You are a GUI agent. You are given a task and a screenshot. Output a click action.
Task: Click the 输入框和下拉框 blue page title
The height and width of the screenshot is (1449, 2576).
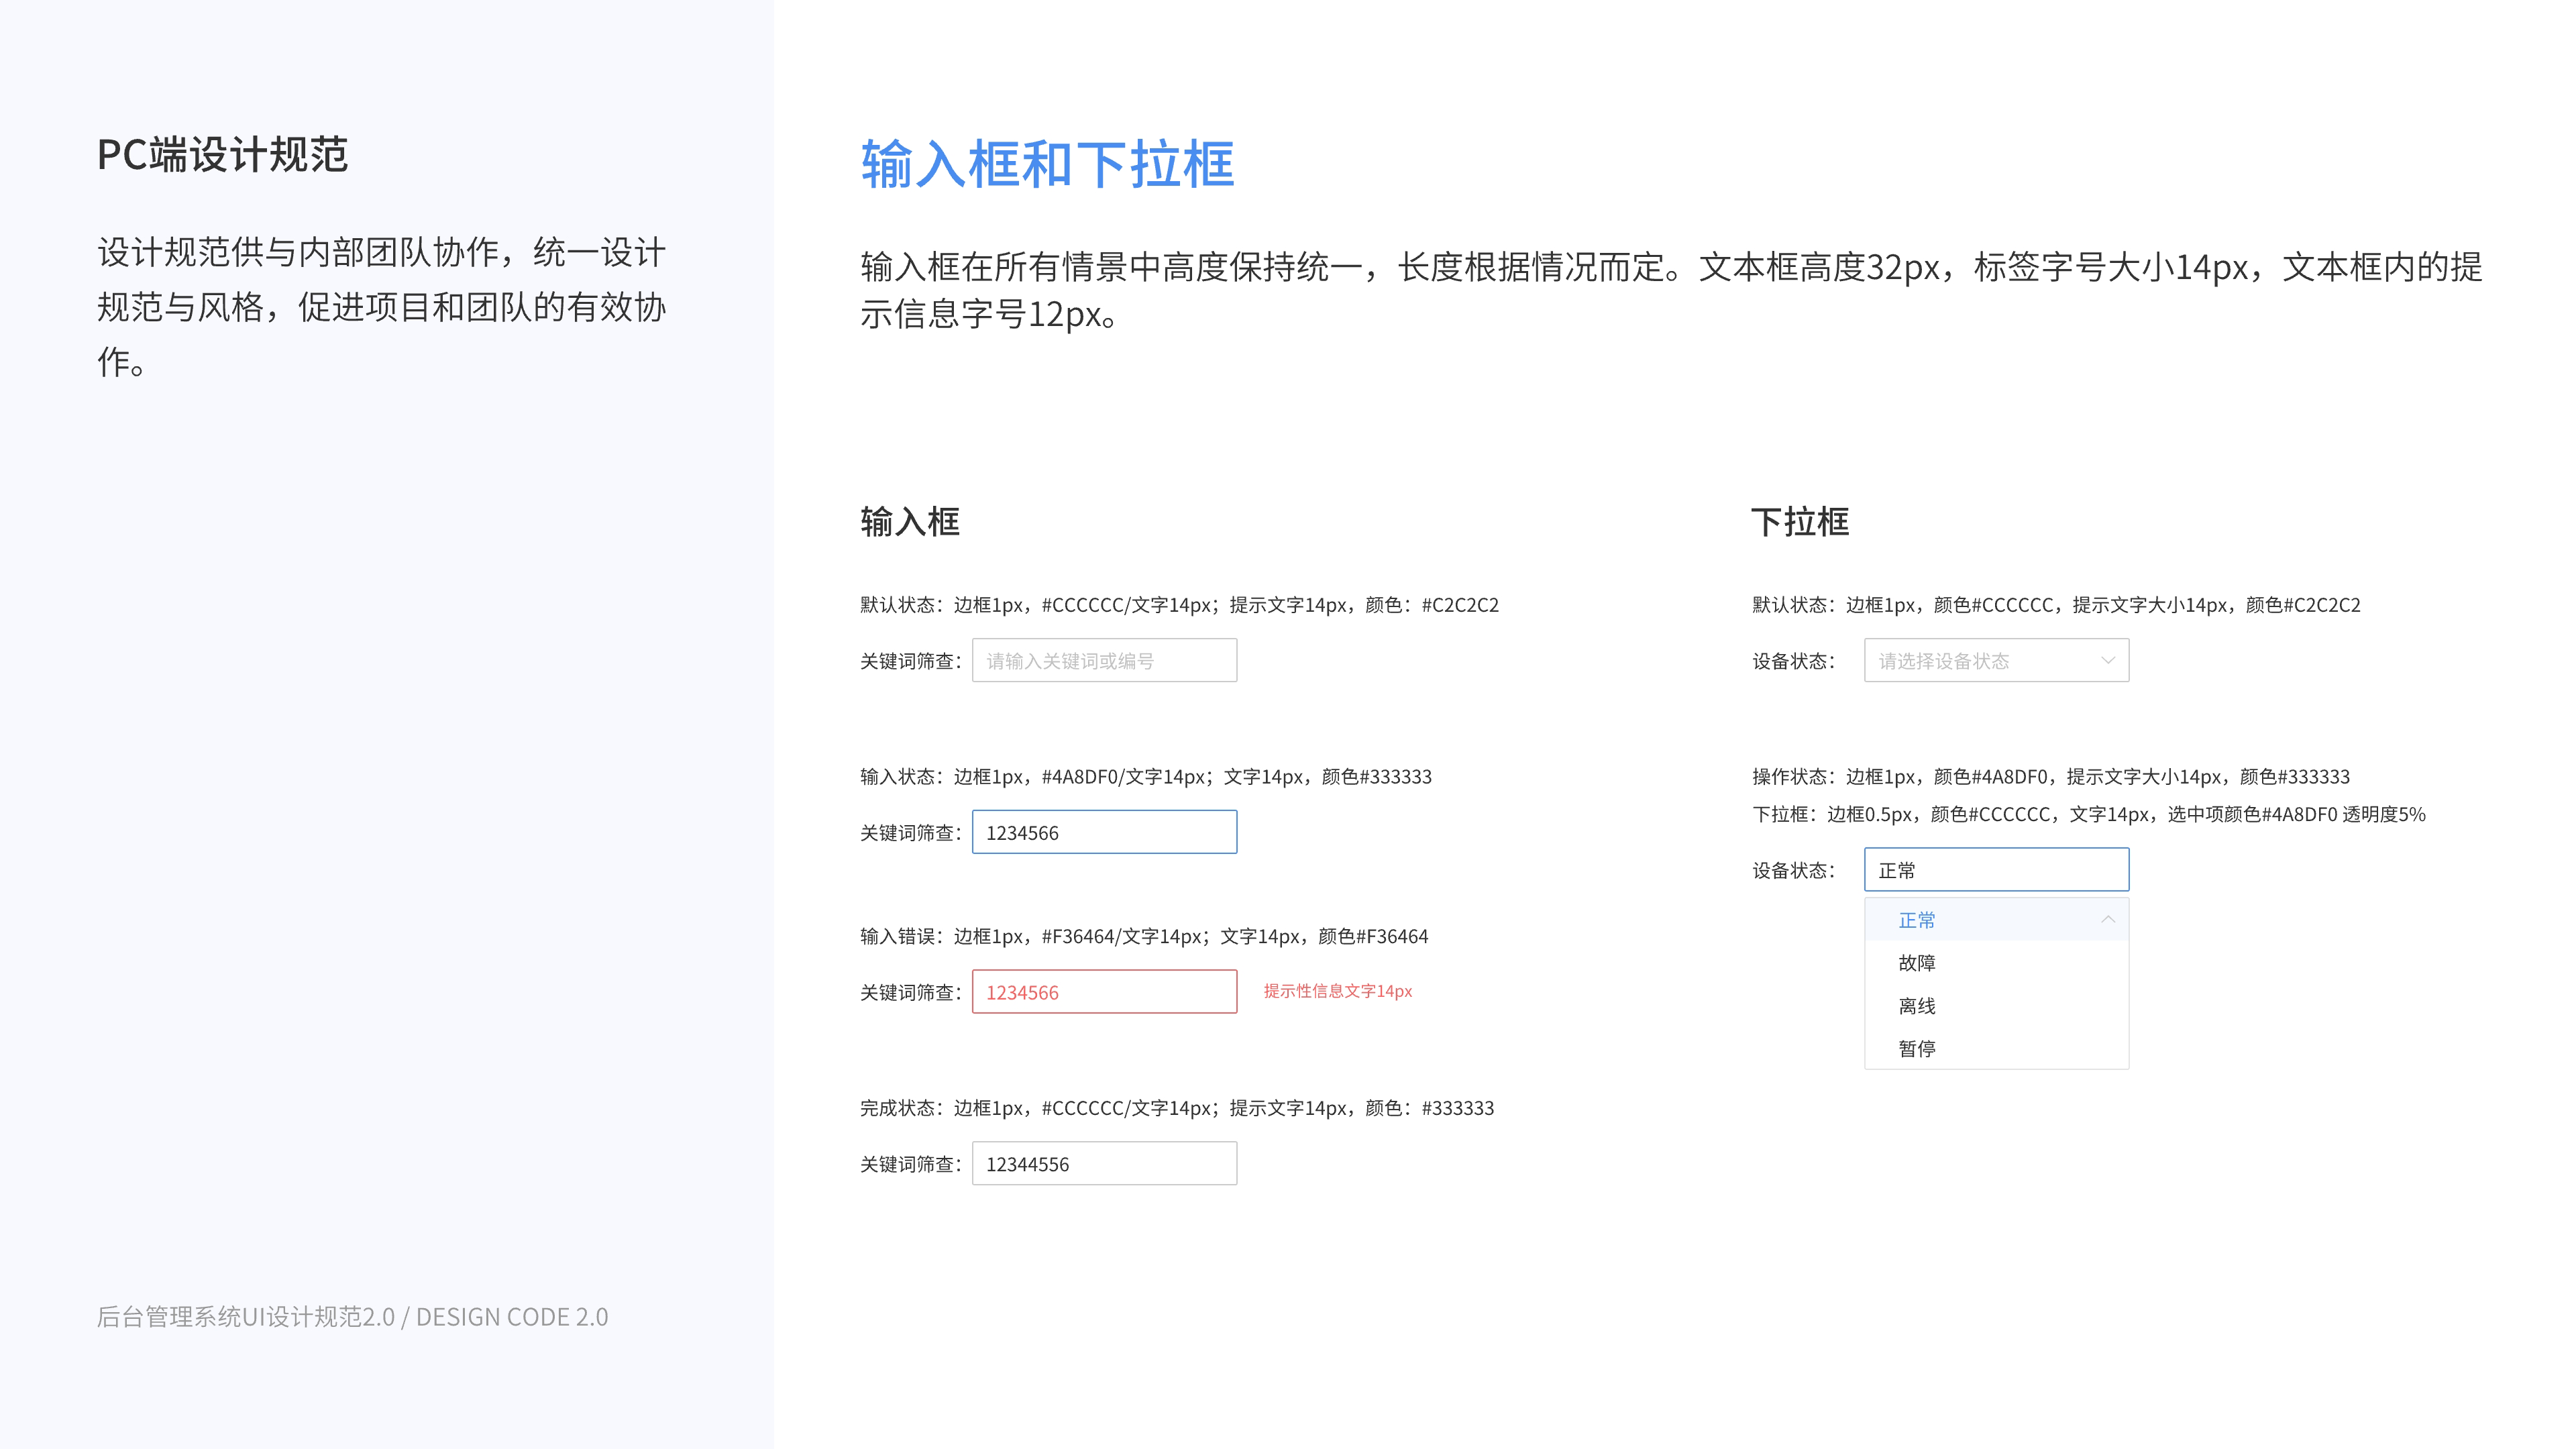pyautogui.click(x=1047, y=164)
